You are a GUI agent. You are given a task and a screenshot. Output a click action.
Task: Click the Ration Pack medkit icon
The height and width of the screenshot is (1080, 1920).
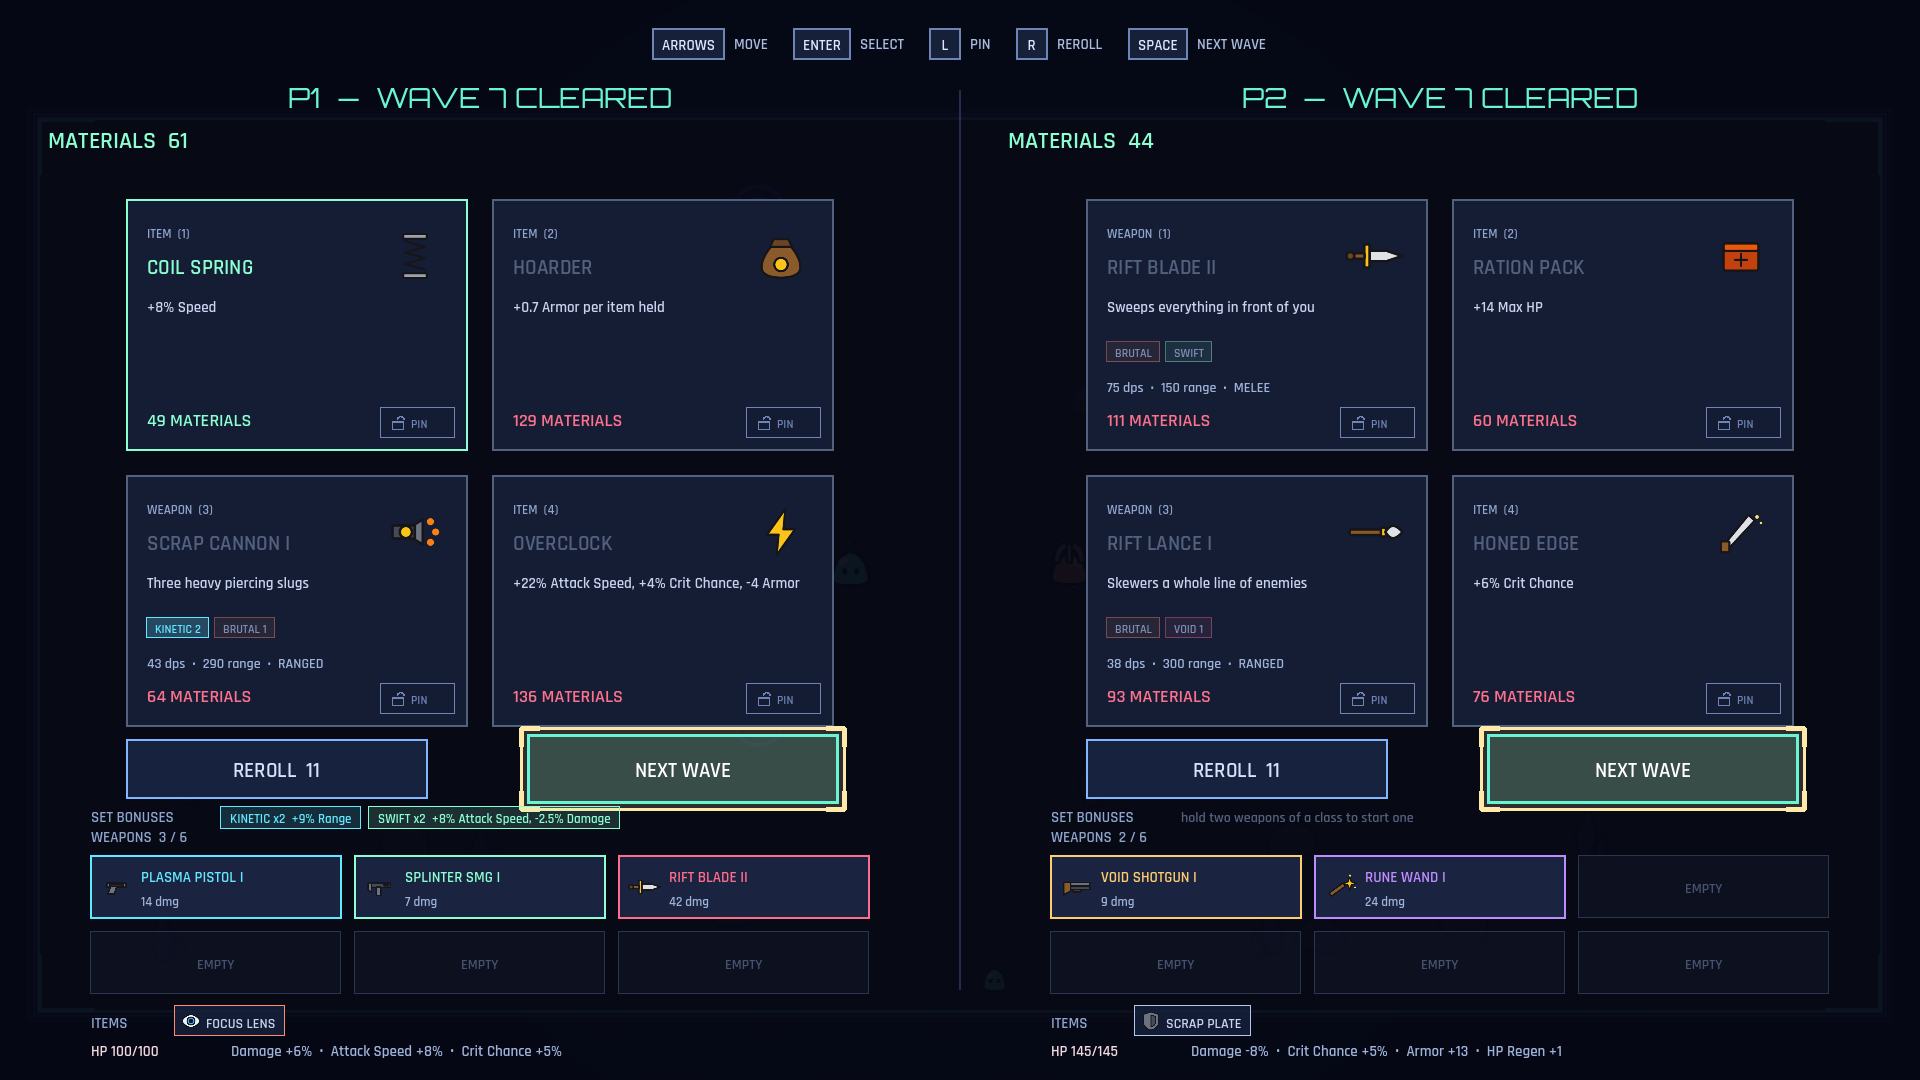[x=1741, y=257]
